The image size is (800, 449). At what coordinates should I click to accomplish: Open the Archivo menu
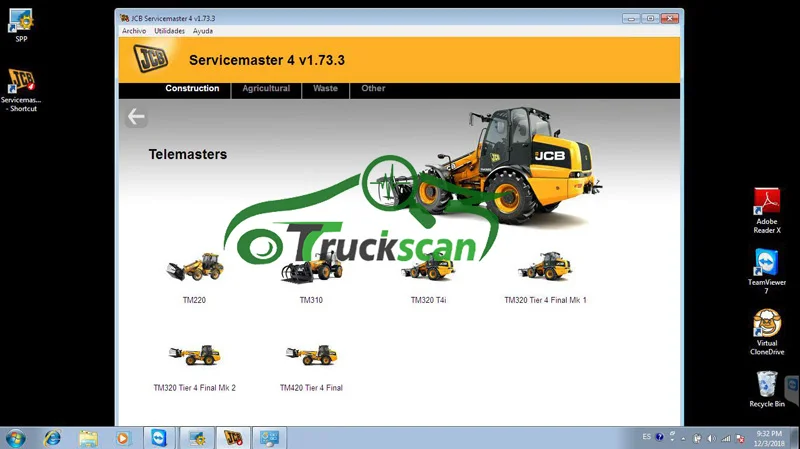point(134,31)
